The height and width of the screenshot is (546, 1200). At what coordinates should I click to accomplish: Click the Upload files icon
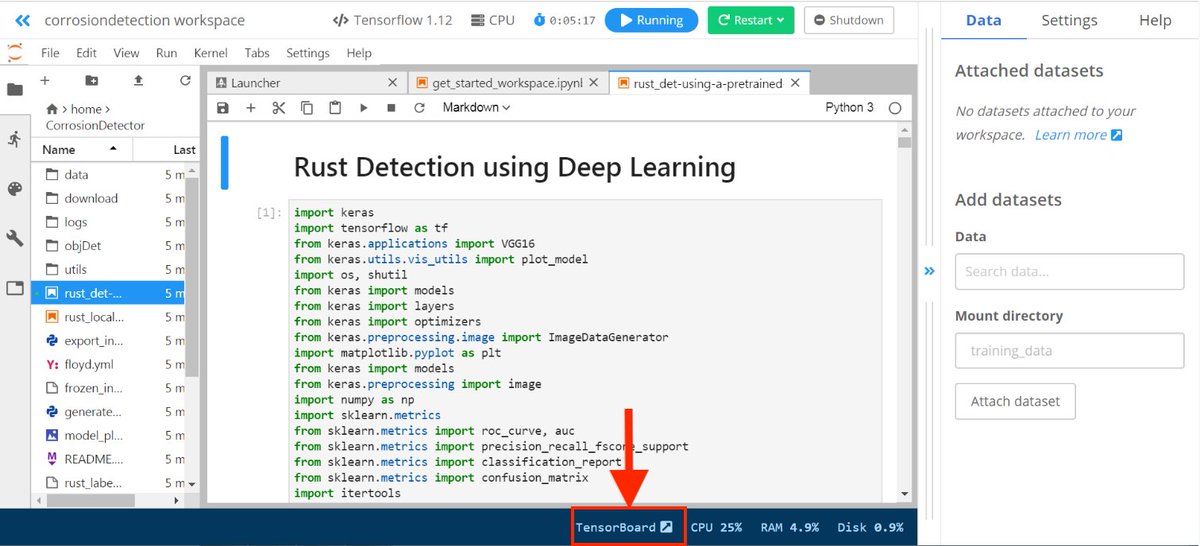tap(138, 80)
